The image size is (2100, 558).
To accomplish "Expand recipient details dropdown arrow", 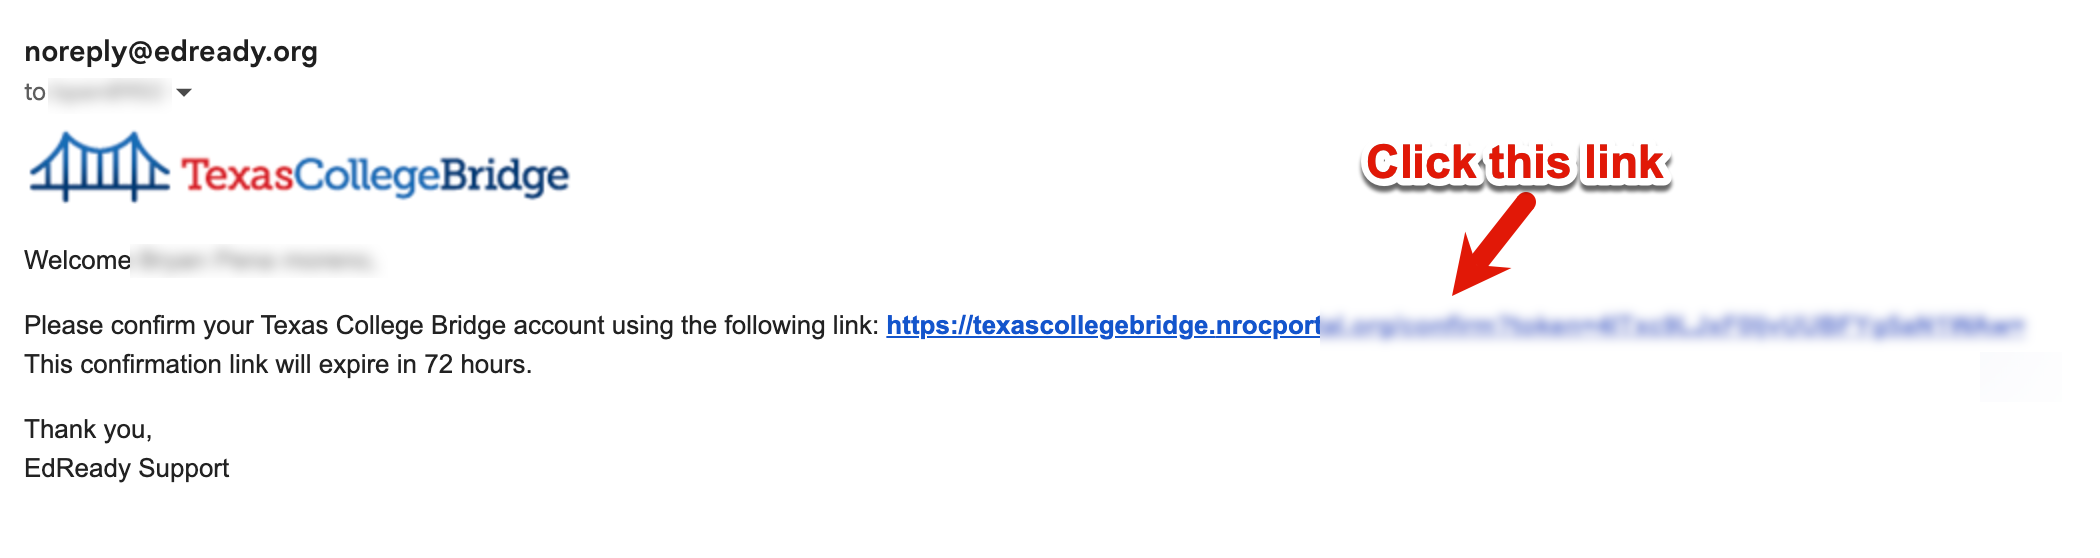I will [x=184, y=93].
